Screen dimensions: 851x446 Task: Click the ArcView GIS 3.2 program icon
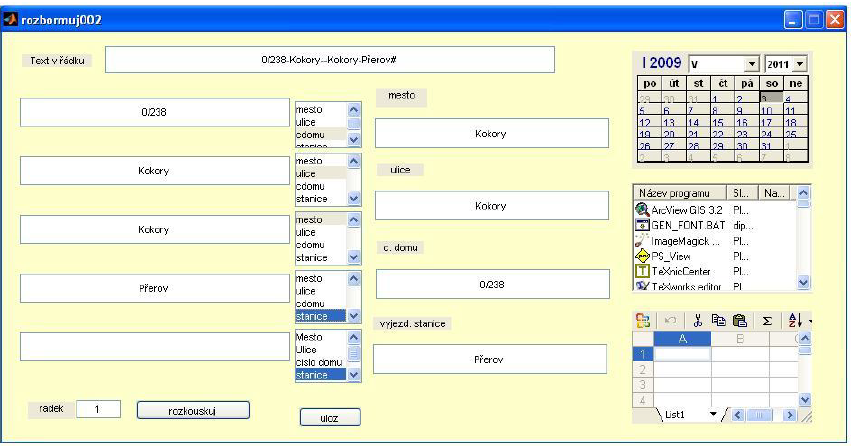click(x=643, y=210)
